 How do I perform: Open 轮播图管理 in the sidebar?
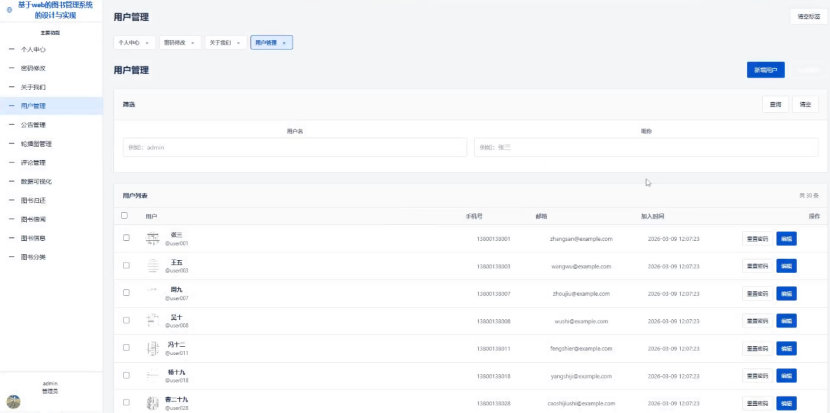click(x=51, y=143)
